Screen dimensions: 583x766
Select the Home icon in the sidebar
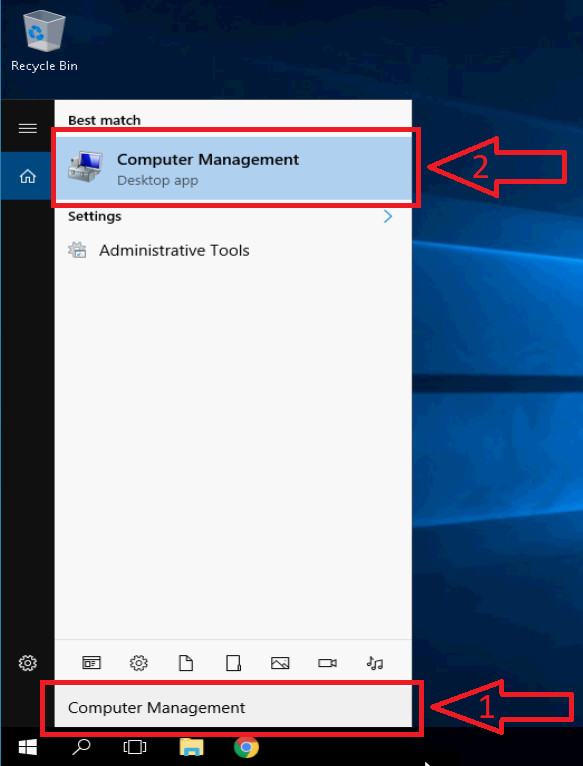click(x=27, y=176)
